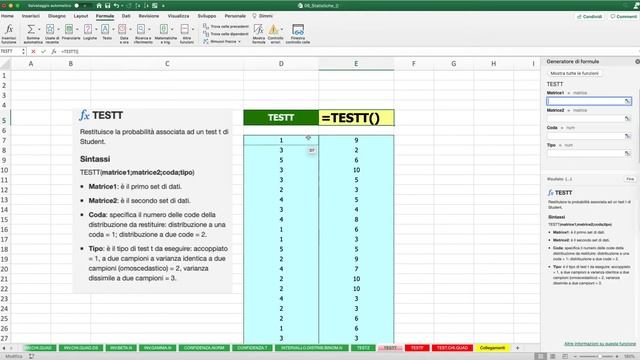
Task: Open the Disegno ribbon tab
Action: (x=57, y=16)
